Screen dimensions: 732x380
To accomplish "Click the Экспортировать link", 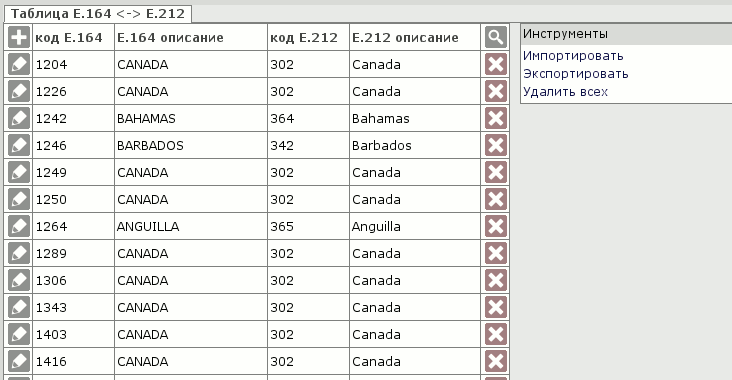I will 576,74.
